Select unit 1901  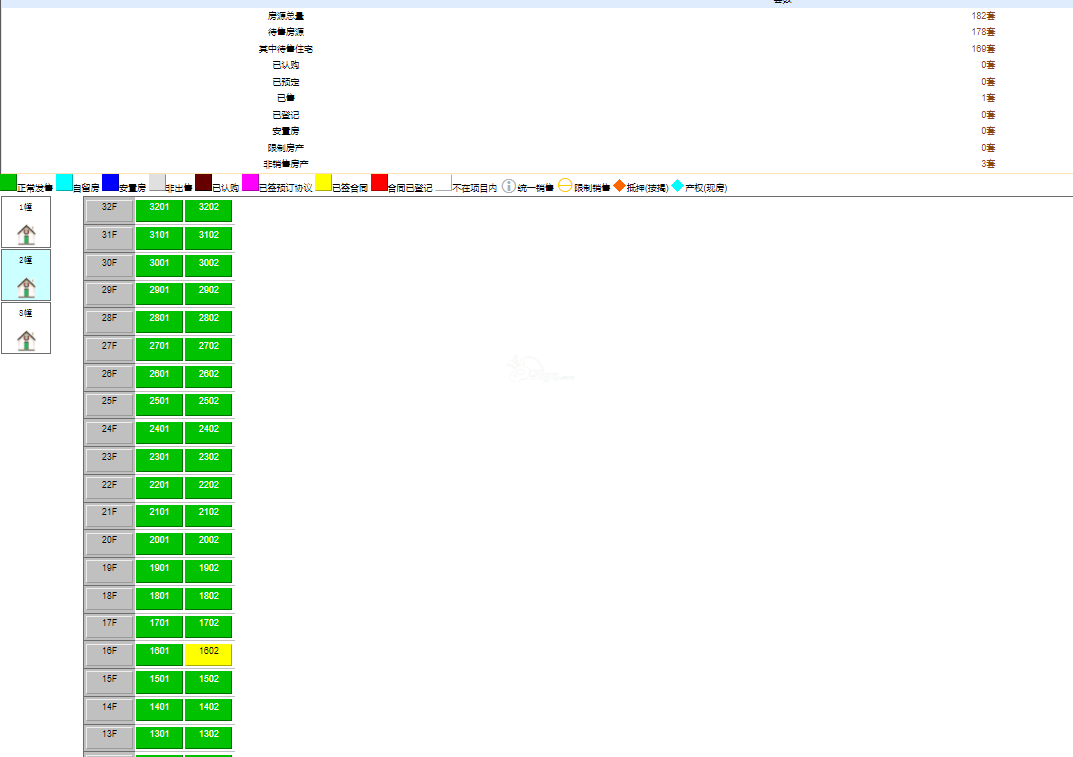[159, 571]
